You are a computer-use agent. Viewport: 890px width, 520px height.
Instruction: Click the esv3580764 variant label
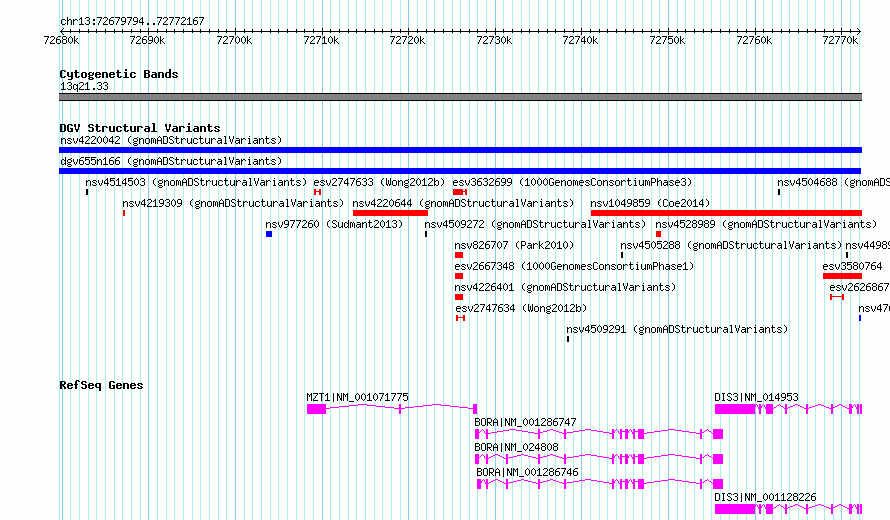853,266
